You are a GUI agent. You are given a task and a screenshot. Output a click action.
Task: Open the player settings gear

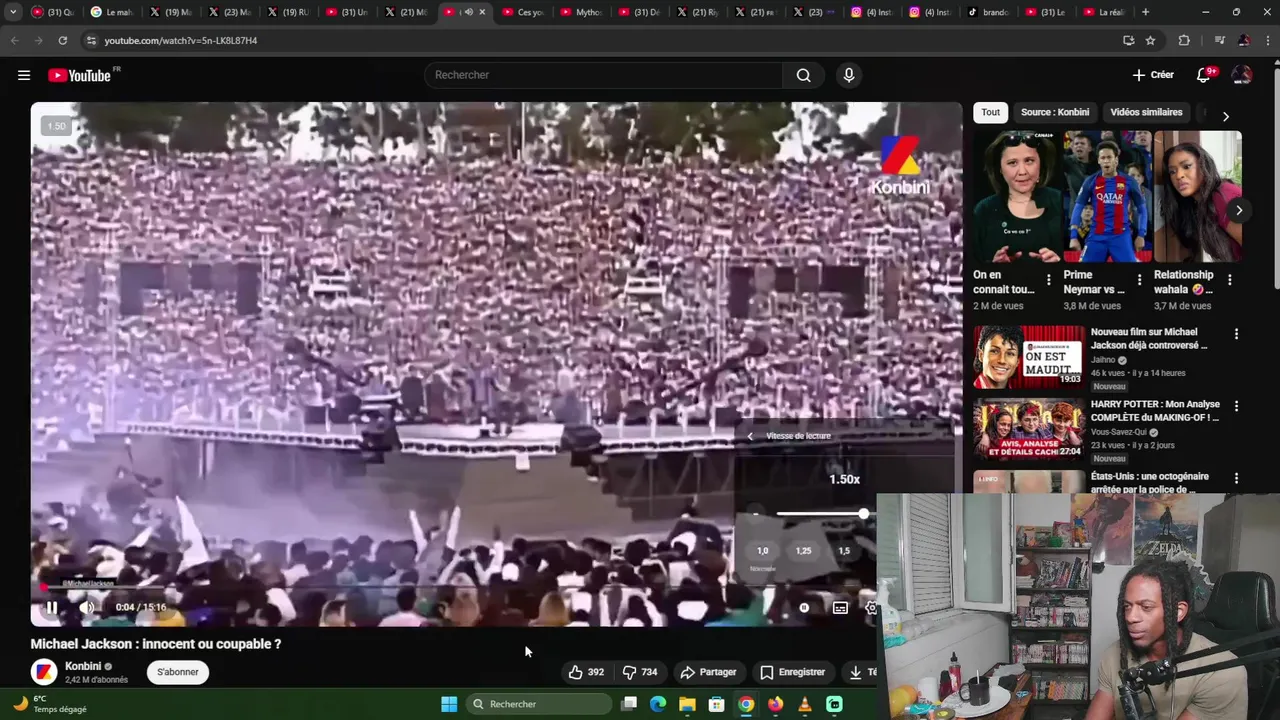pyautogui.click(x=871, y=607)
